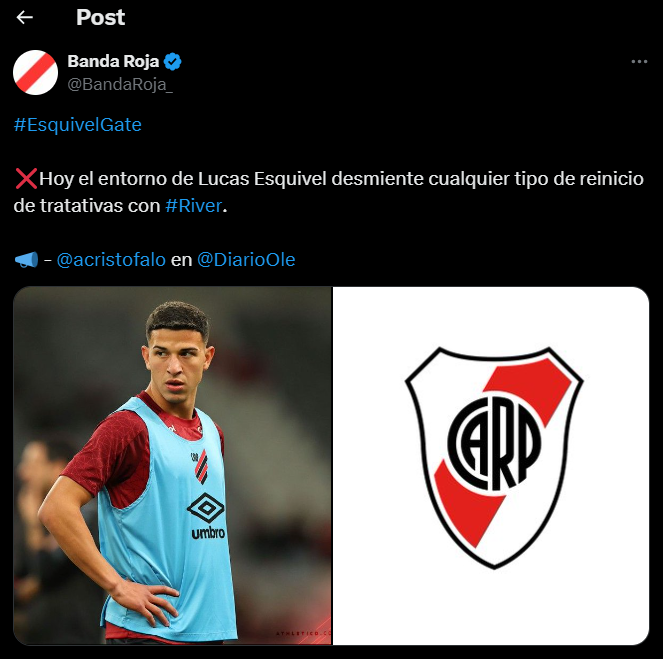Click the CARP monogram in the crest
This screenshot has height=659, width=663.
click(x=494, y=442)
